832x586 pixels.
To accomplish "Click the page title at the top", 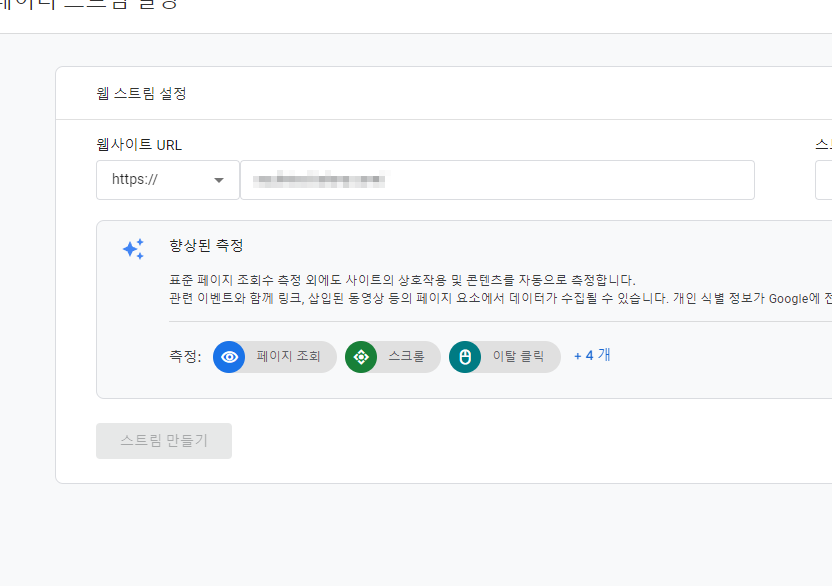I will click(89, 5).
